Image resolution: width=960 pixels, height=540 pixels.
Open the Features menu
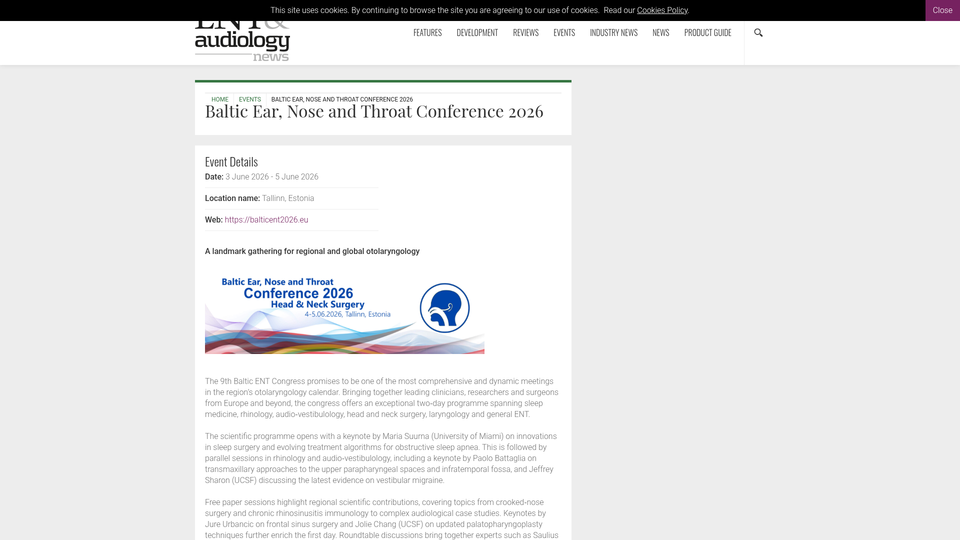[427, 32]
